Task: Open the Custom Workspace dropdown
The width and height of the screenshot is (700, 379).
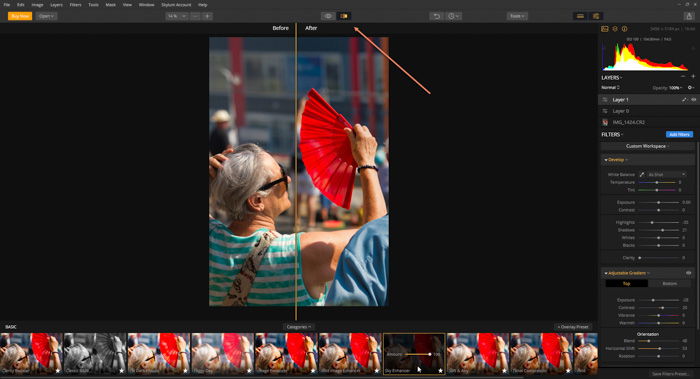Action: coord(647,146)
